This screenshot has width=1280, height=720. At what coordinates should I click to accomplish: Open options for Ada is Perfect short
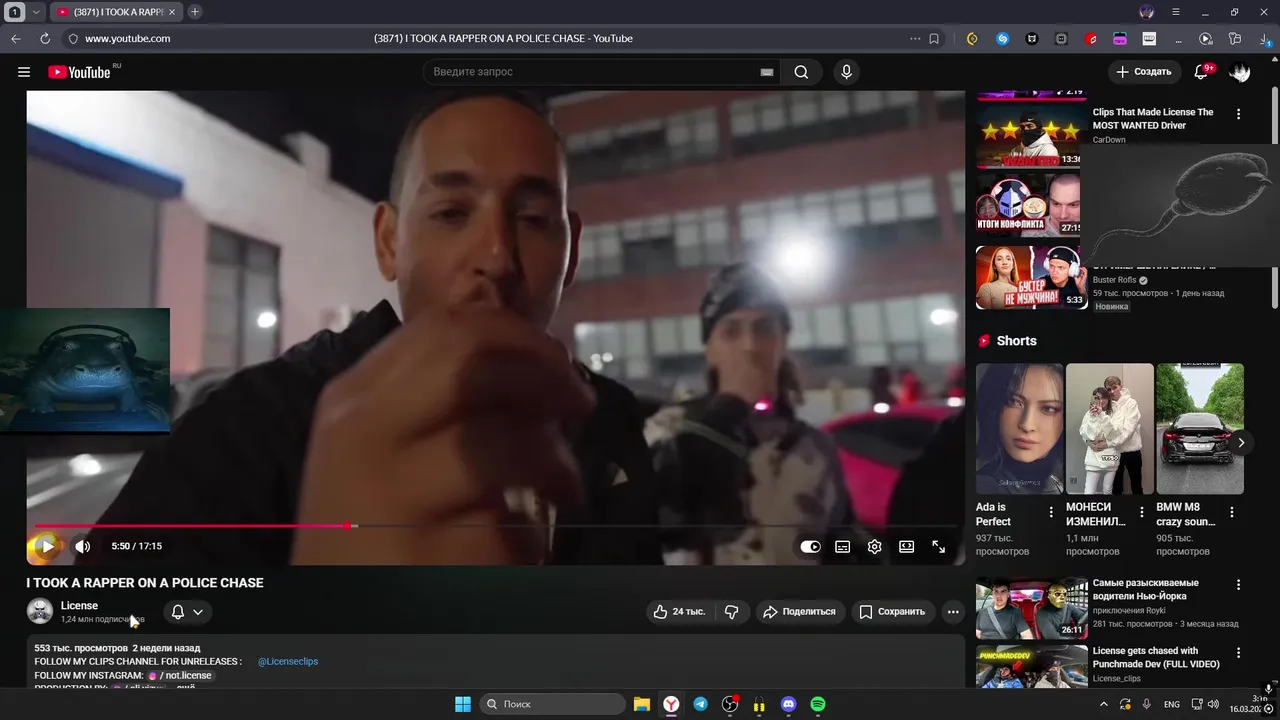click(1051, 512)
